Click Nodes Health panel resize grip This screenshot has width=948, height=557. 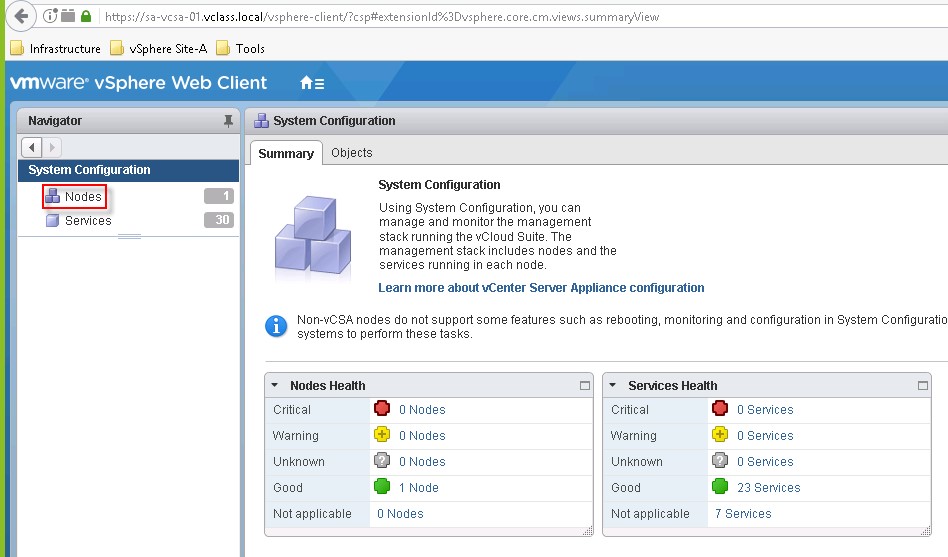point(588,531)
